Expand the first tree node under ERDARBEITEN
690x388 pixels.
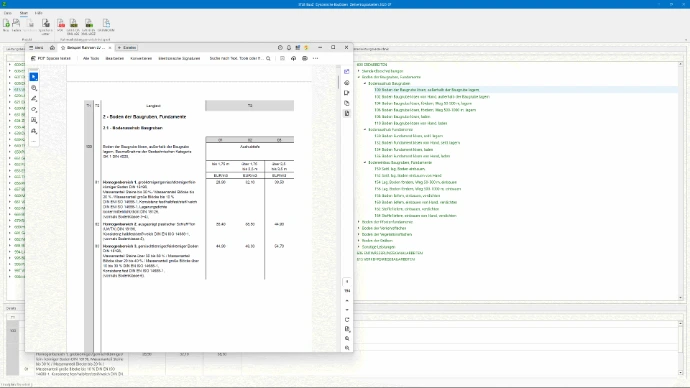tap(359, 71)
